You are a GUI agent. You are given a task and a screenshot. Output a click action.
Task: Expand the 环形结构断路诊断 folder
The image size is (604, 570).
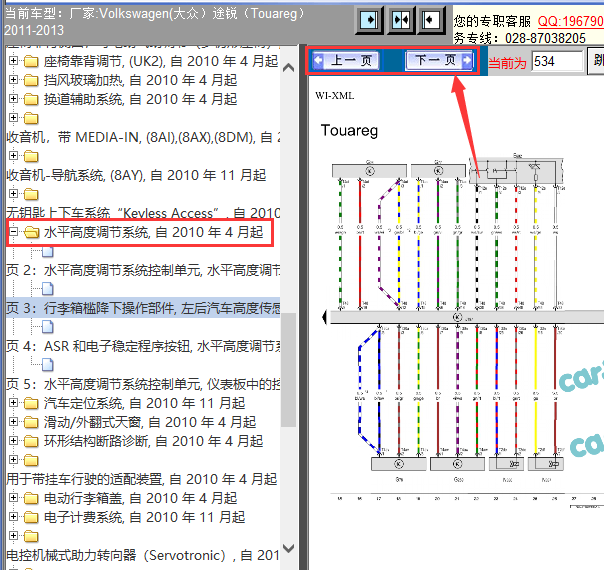tap(13, 440)
